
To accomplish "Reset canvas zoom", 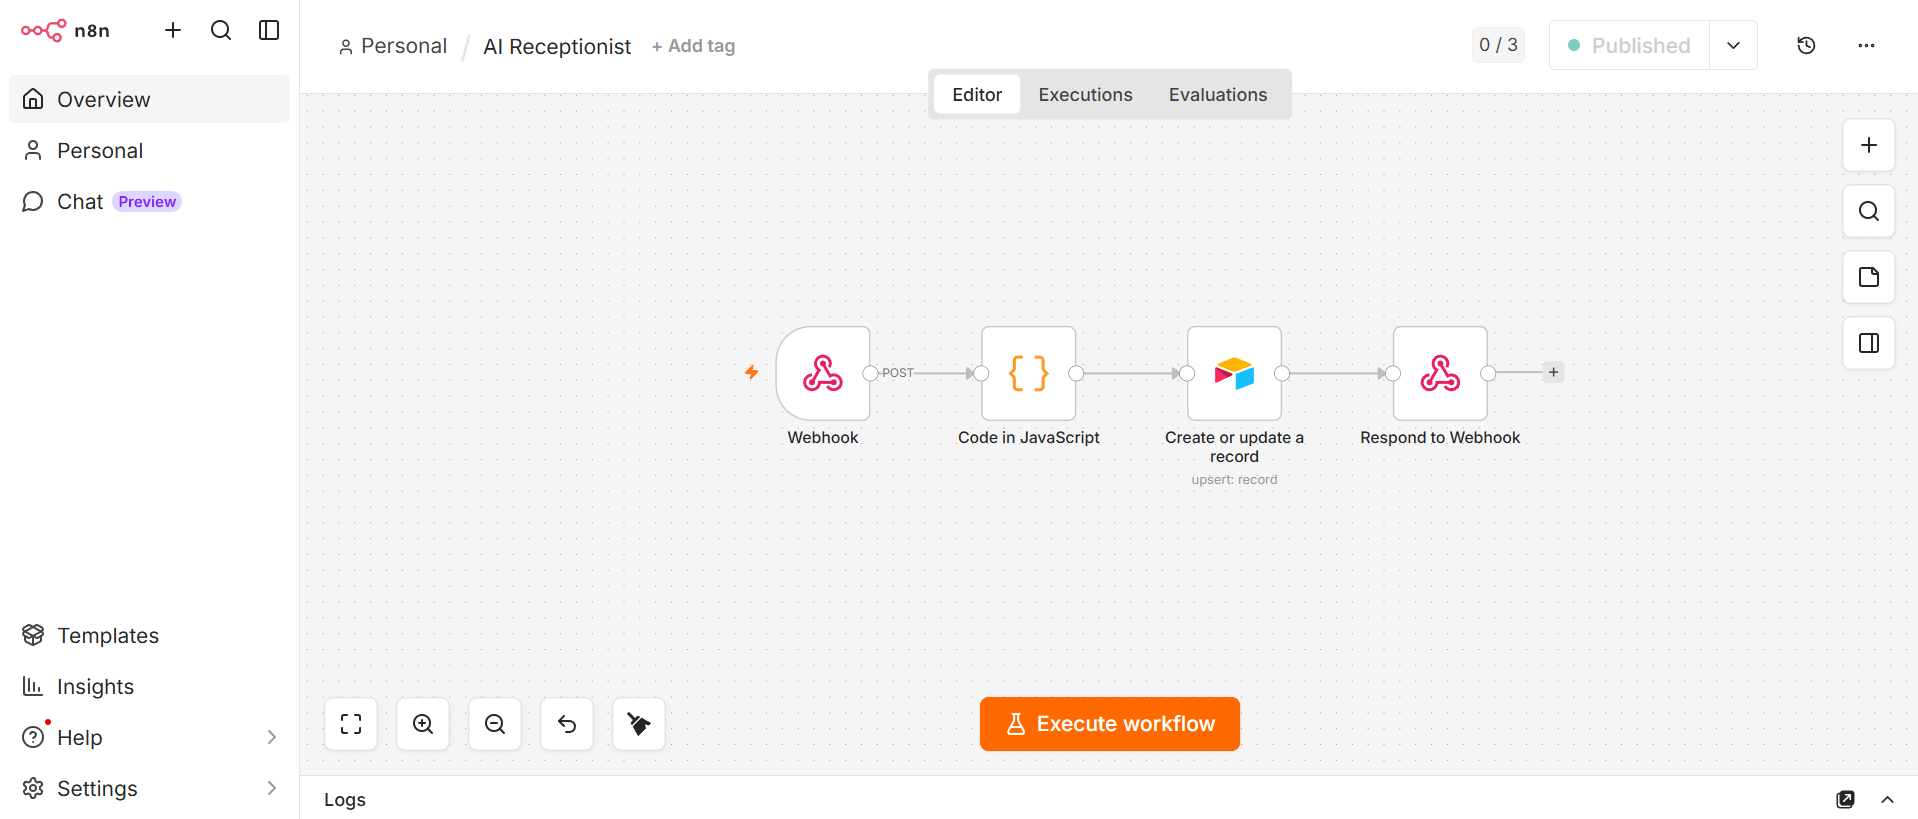I will (567, 724).
